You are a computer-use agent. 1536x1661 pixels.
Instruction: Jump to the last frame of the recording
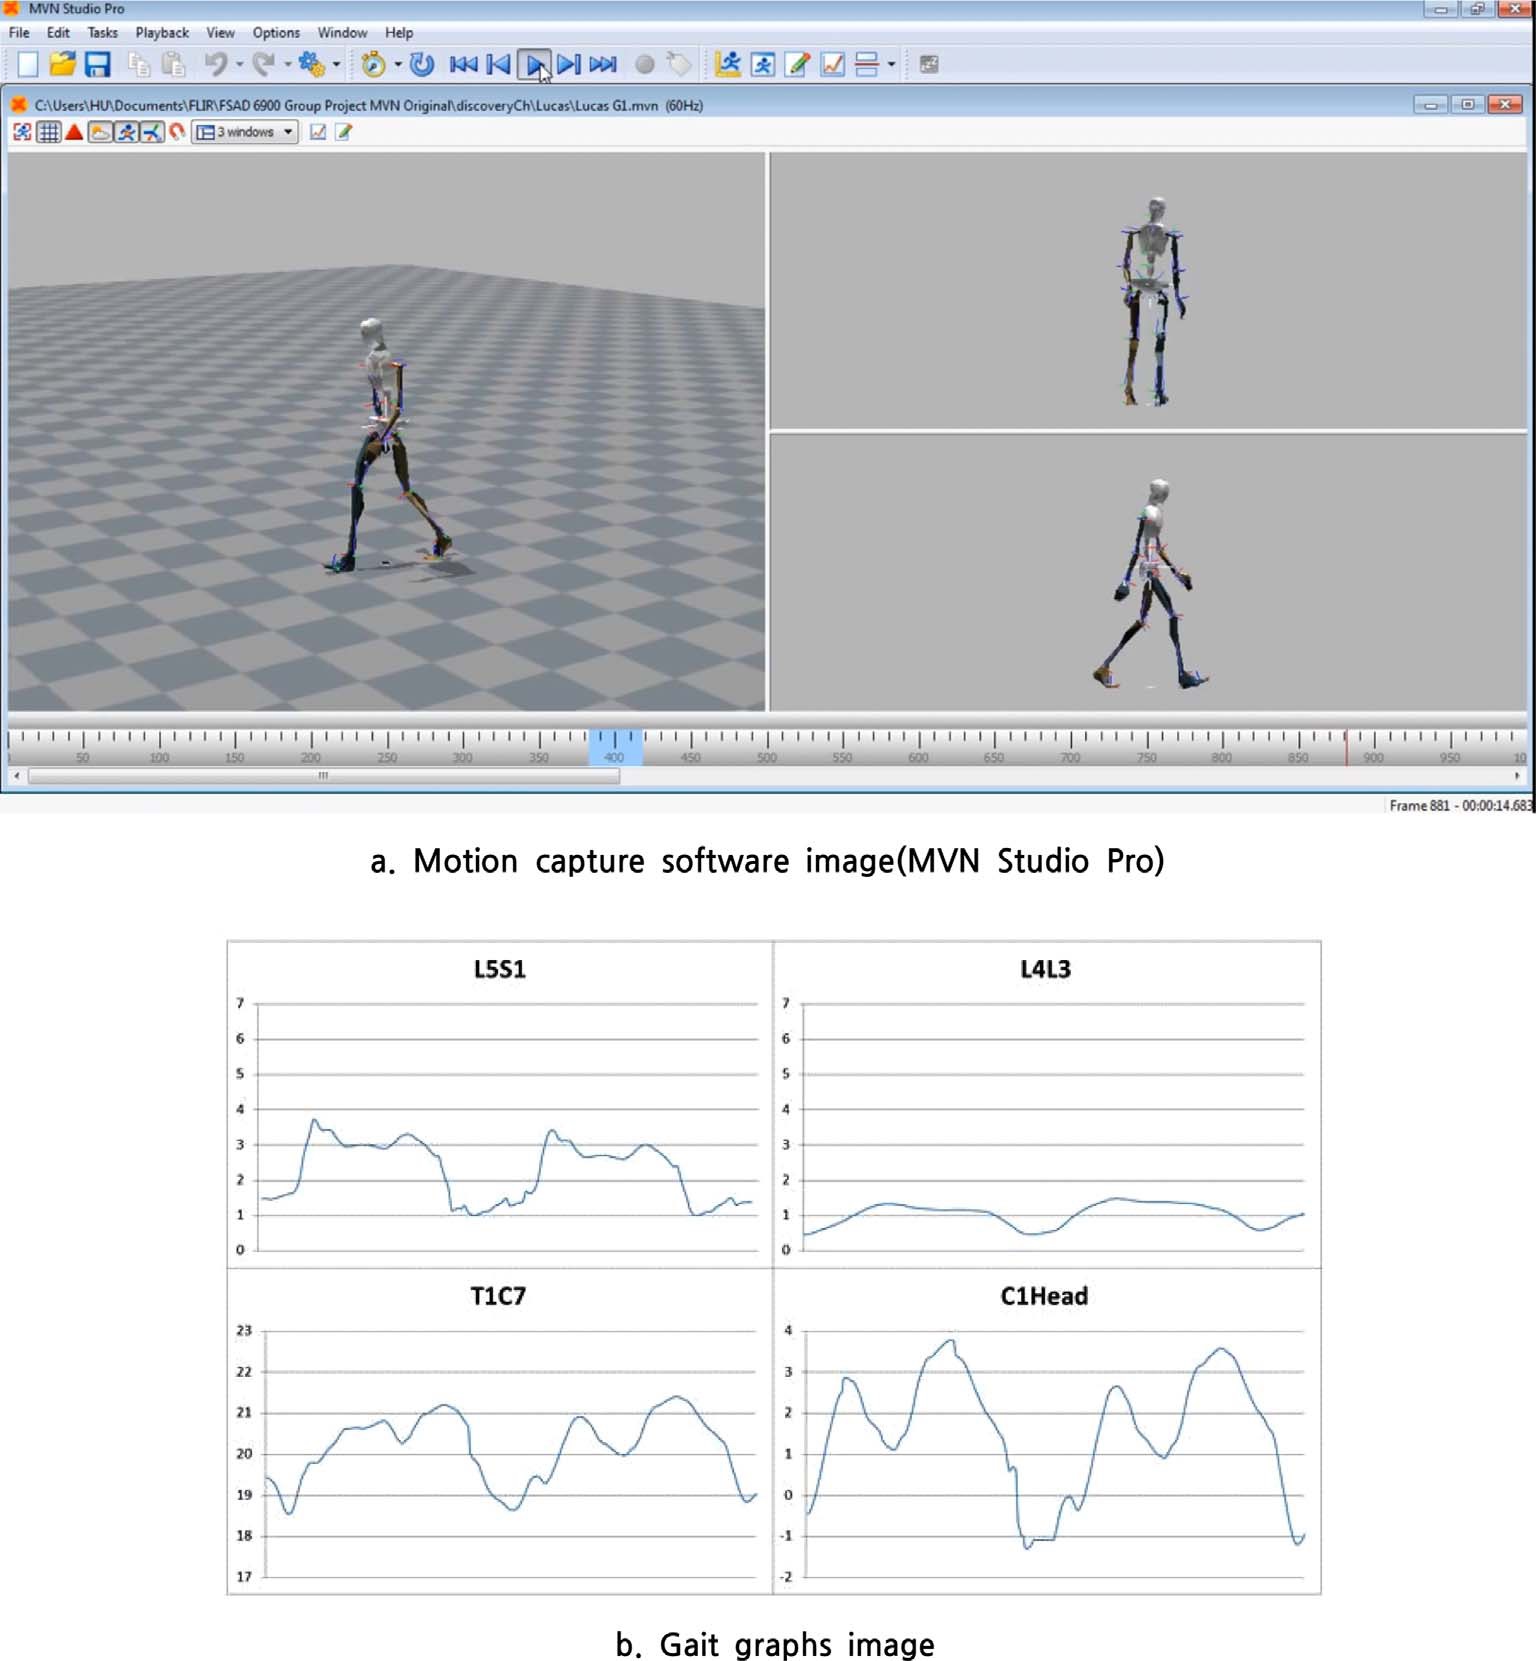603,65
